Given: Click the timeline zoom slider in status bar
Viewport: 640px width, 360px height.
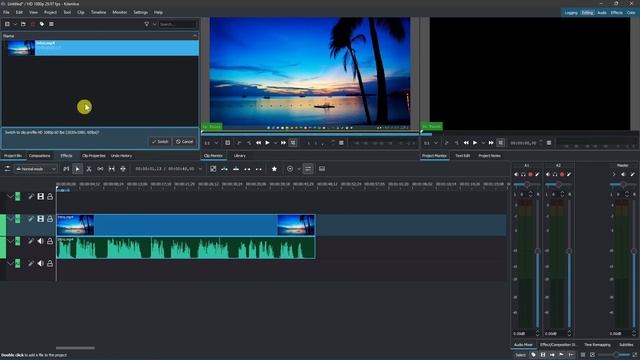Looking at the screenshot, I should coord(615,355).
